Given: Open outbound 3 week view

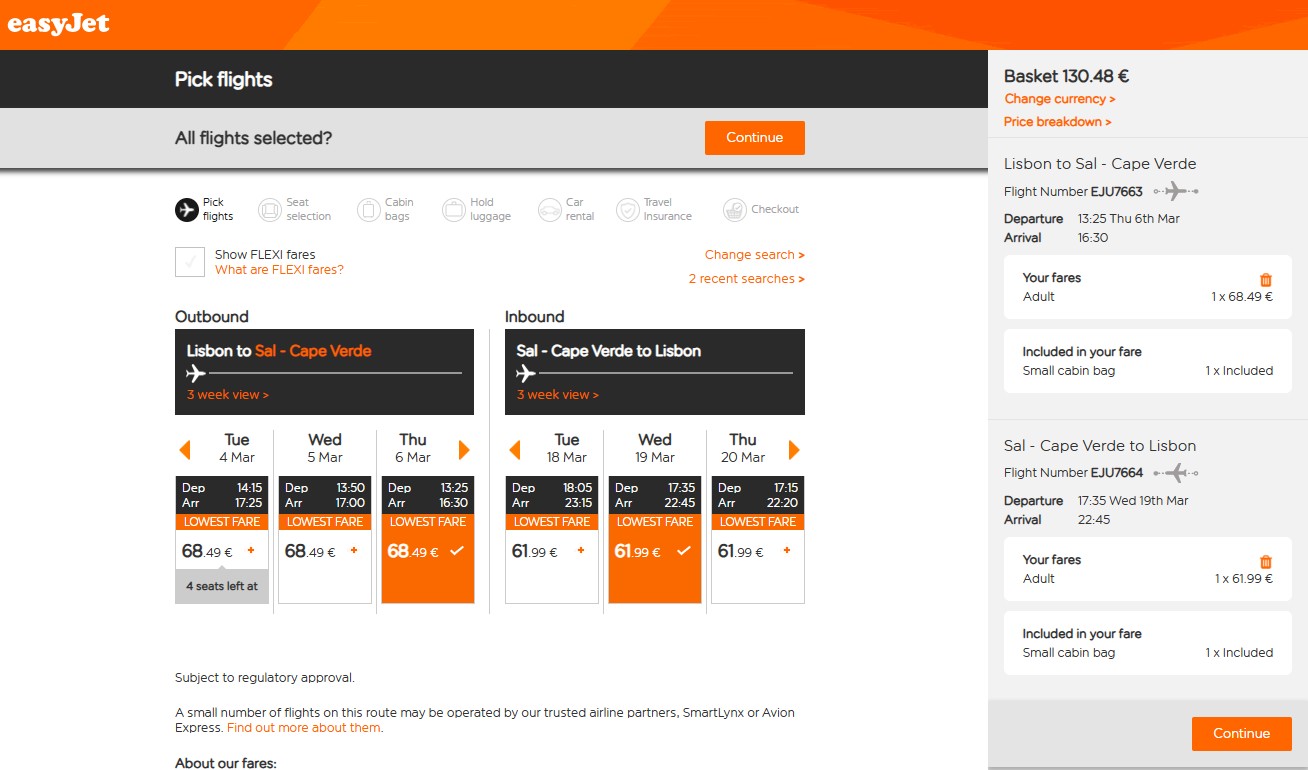Looking at the screenshot, I should tap(228, 395).
